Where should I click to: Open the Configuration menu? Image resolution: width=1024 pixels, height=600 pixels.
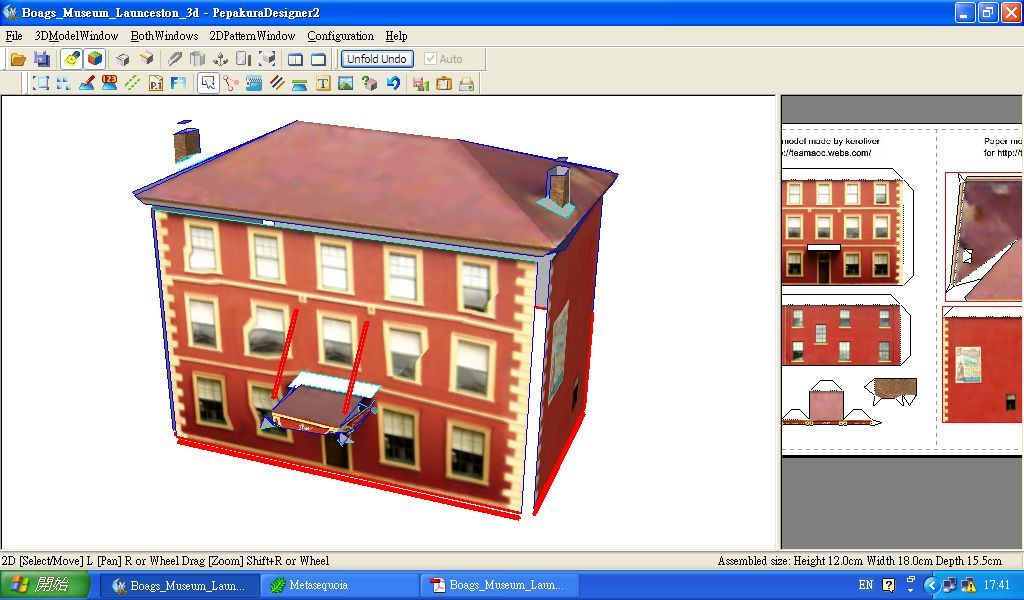(x=340, y=36)
